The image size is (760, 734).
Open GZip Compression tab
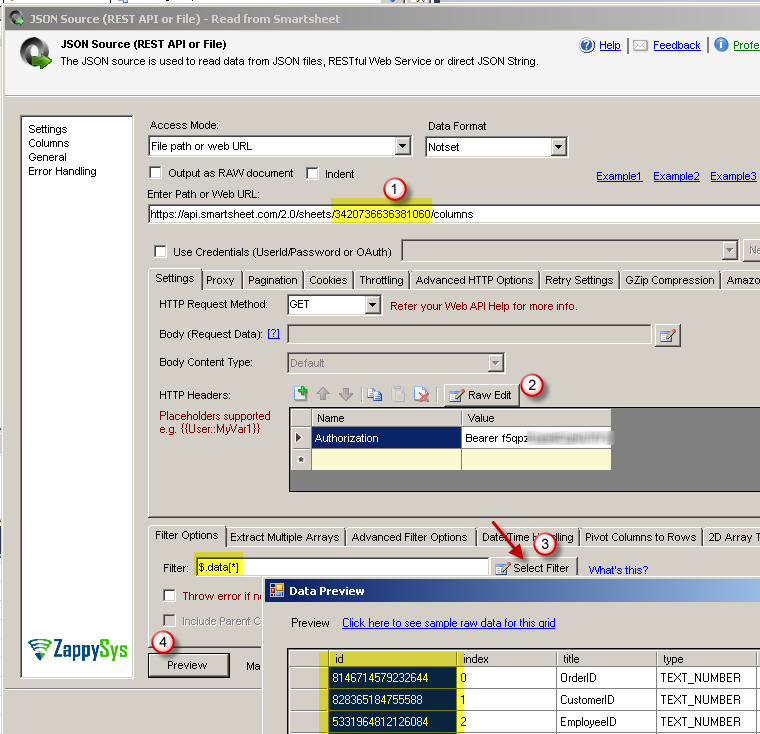point(669,280)
